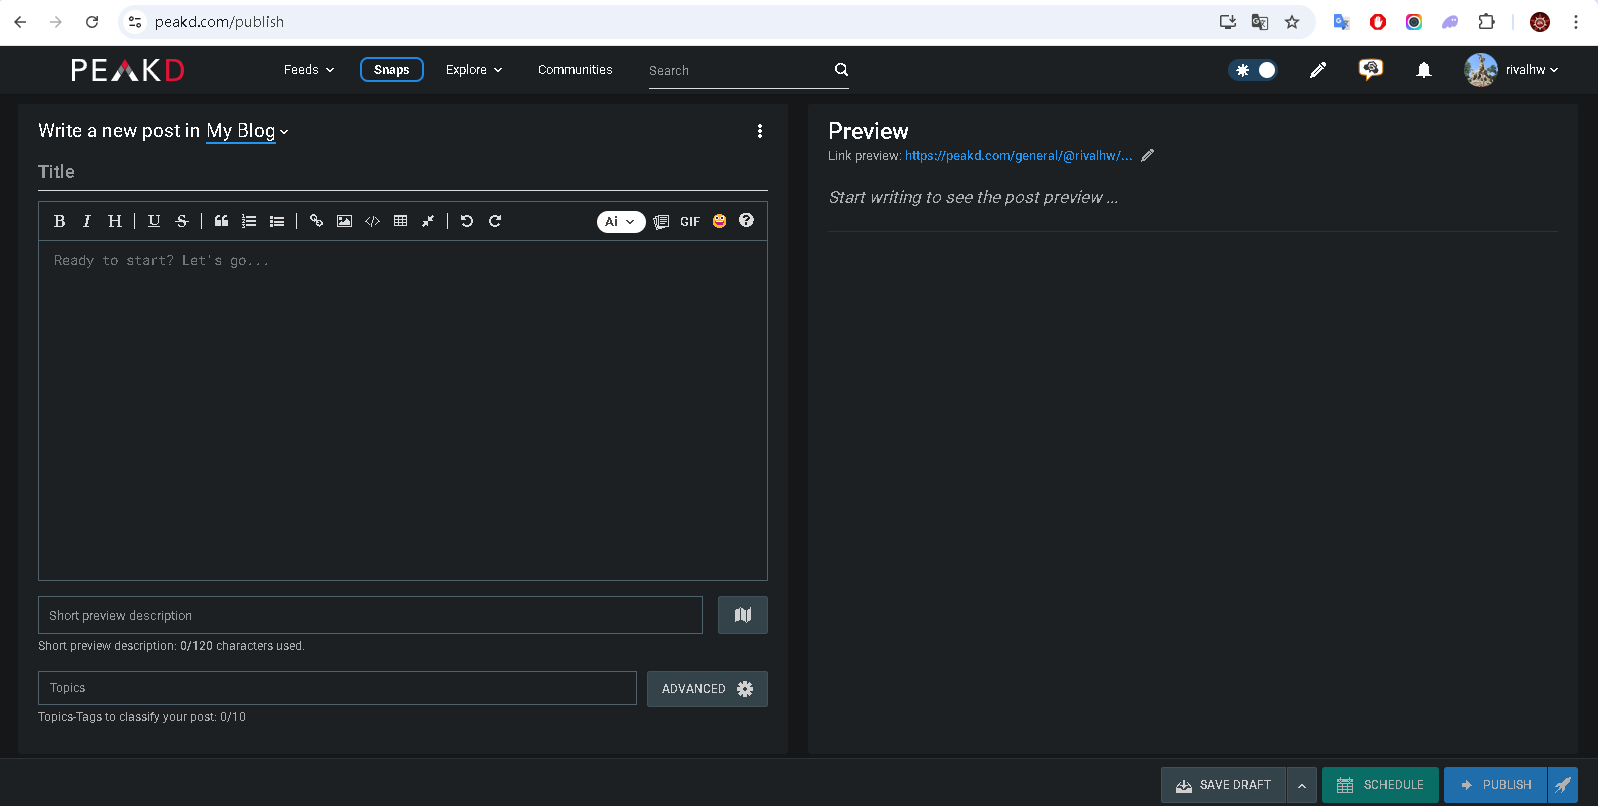Click the Search input field
The image size is (1598, 806).
point(738,70)
